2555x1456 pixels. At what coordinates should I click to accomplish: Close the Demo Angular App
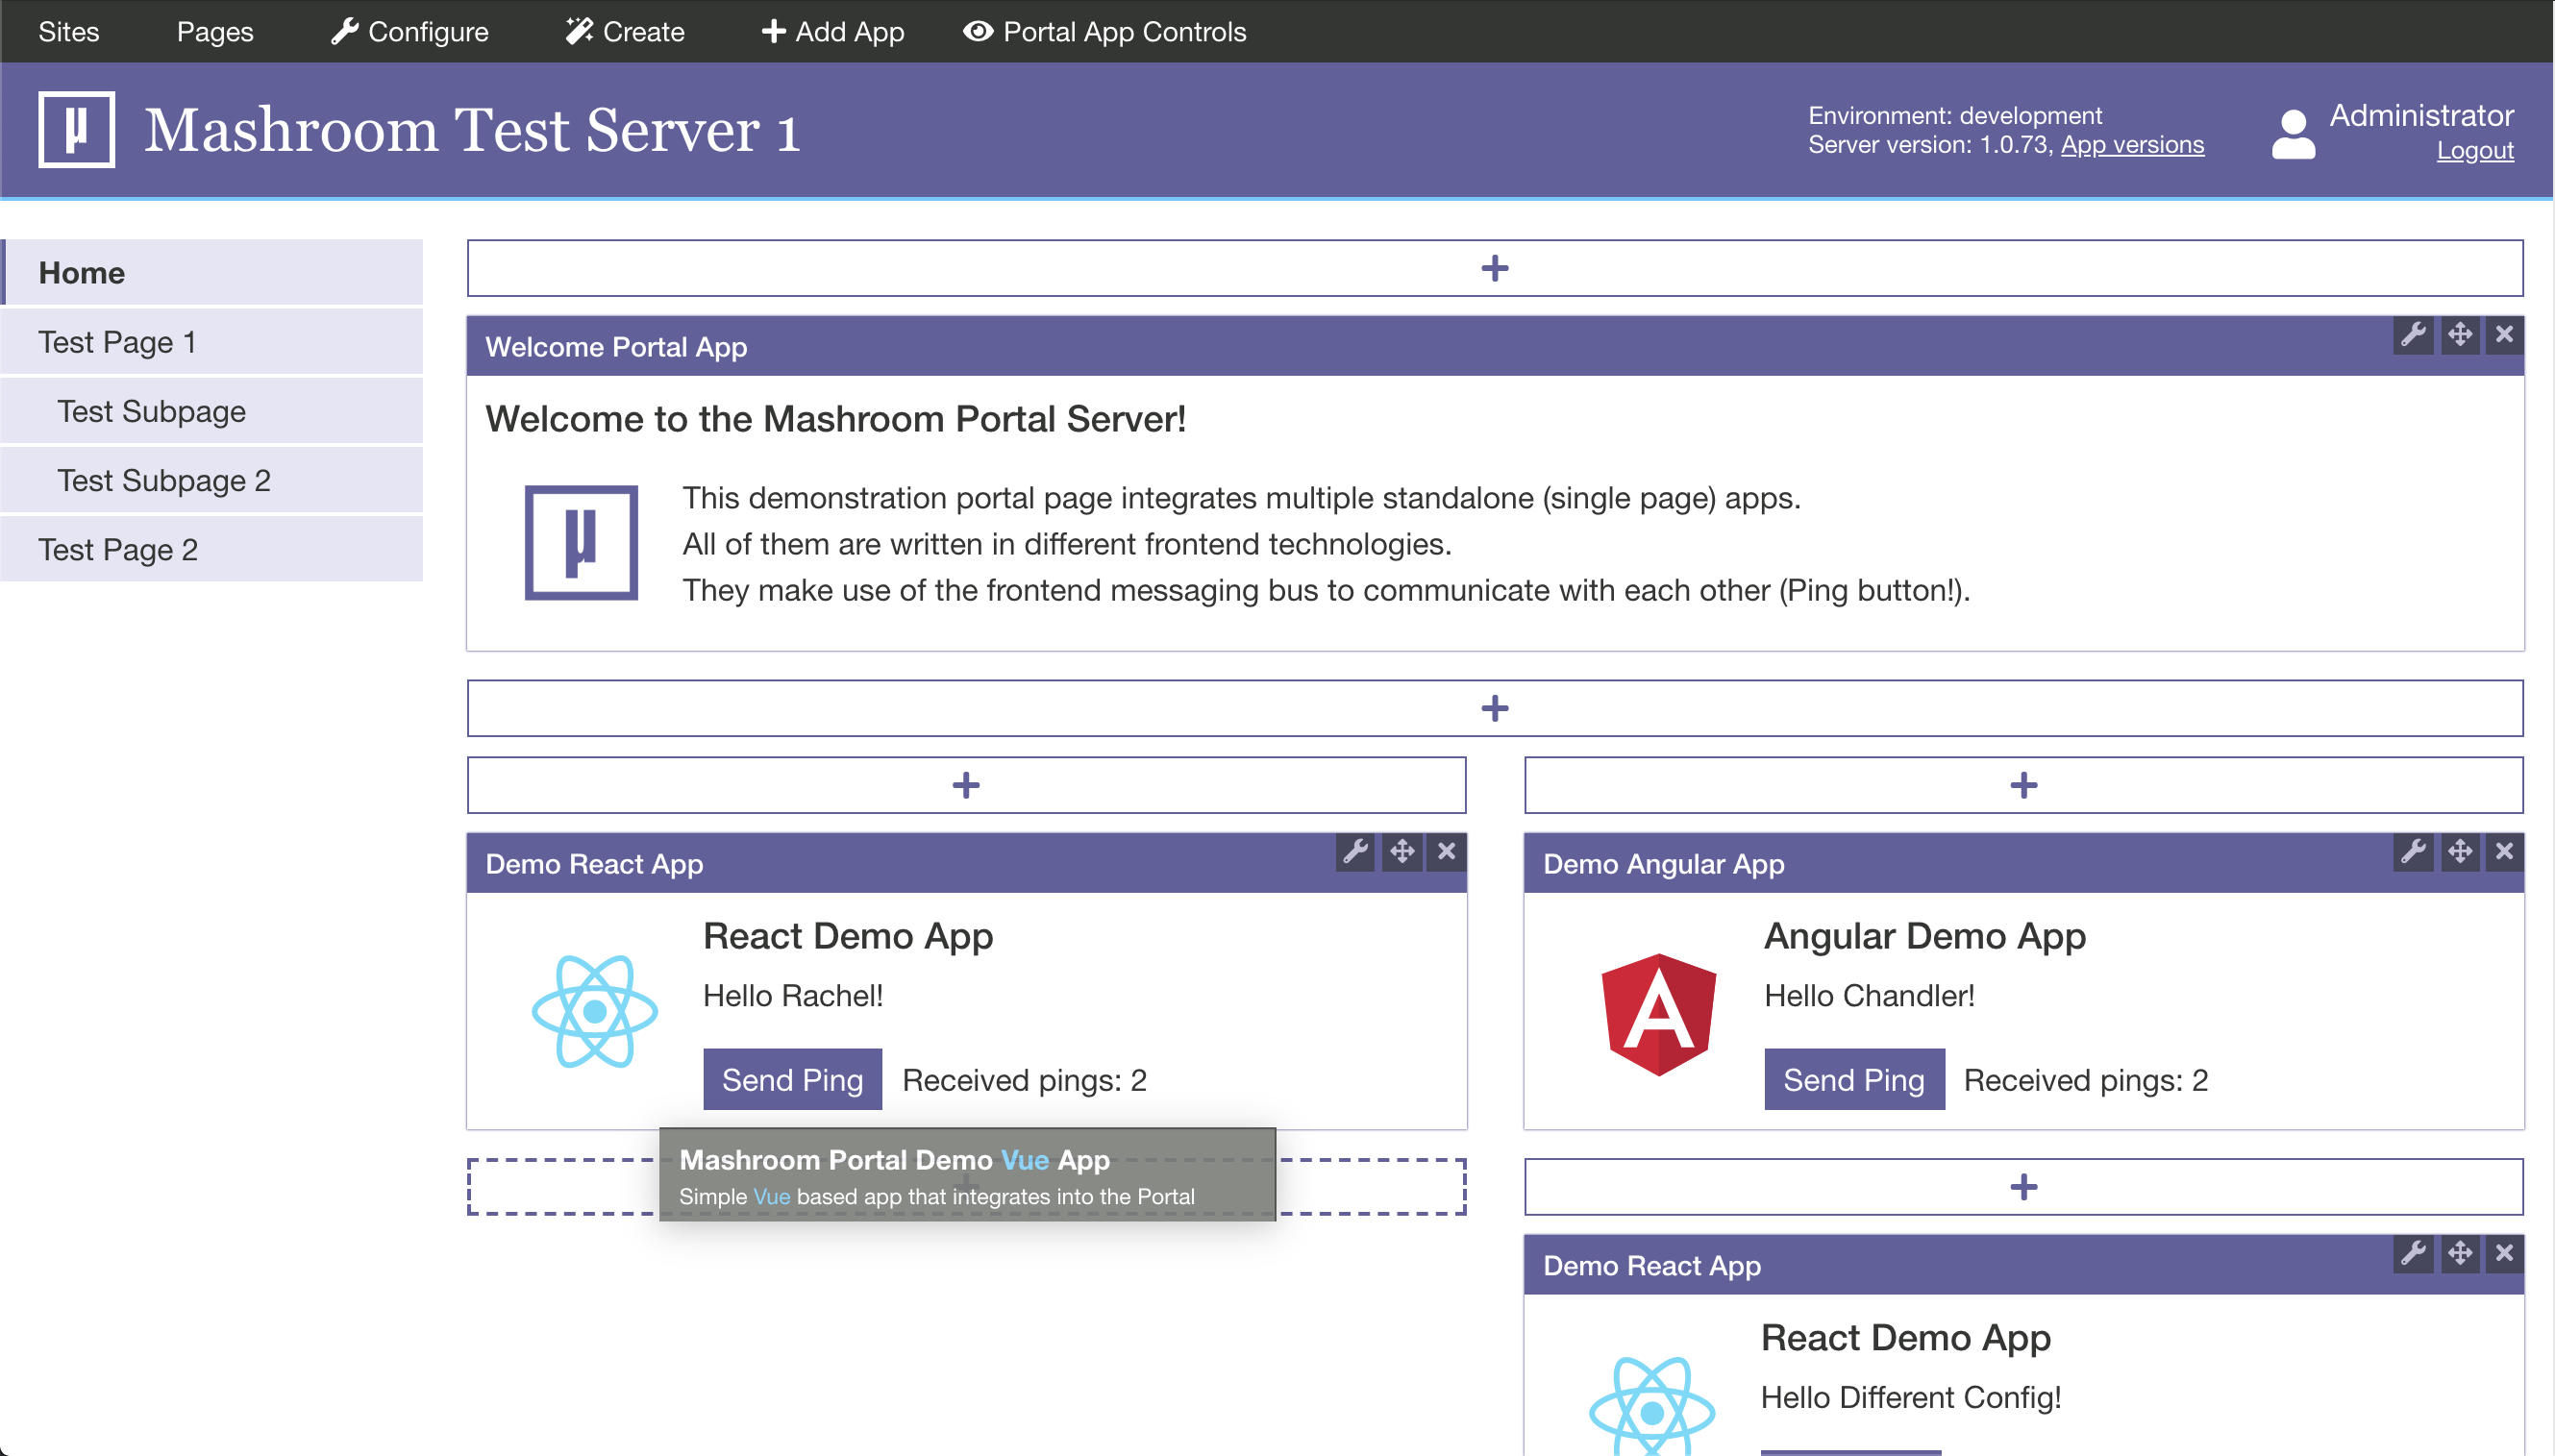pos(2504,851)
